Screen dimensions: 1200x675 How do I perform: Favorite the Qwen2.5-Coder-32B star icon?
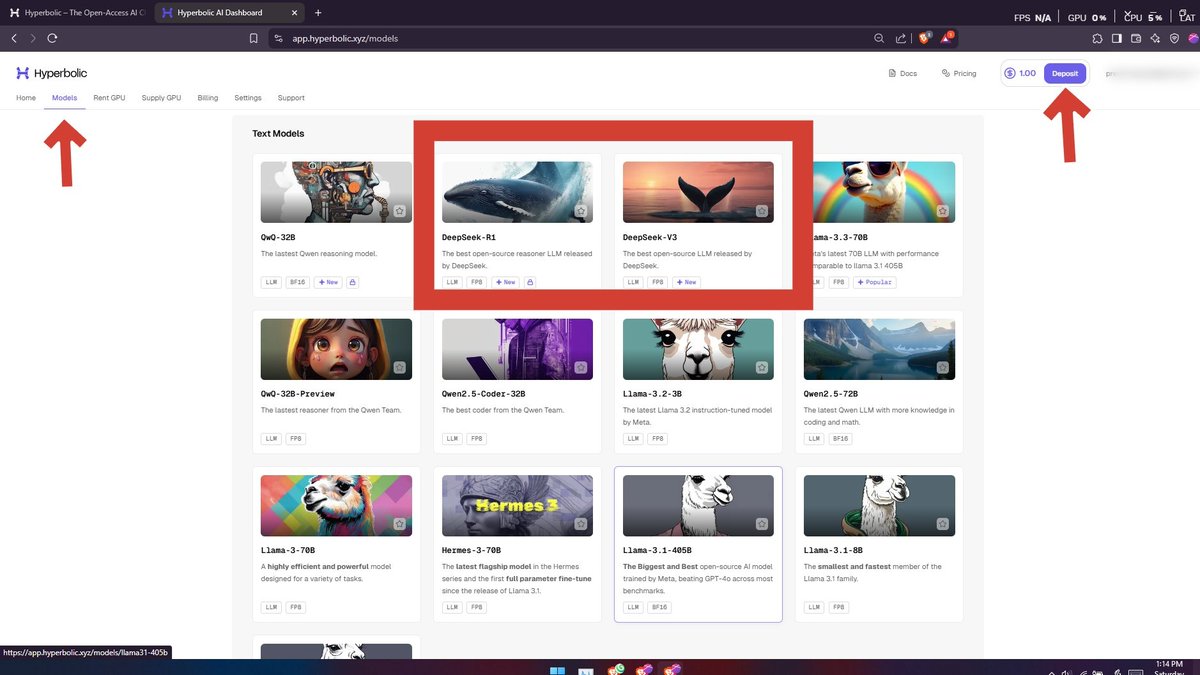click(580, 367)
